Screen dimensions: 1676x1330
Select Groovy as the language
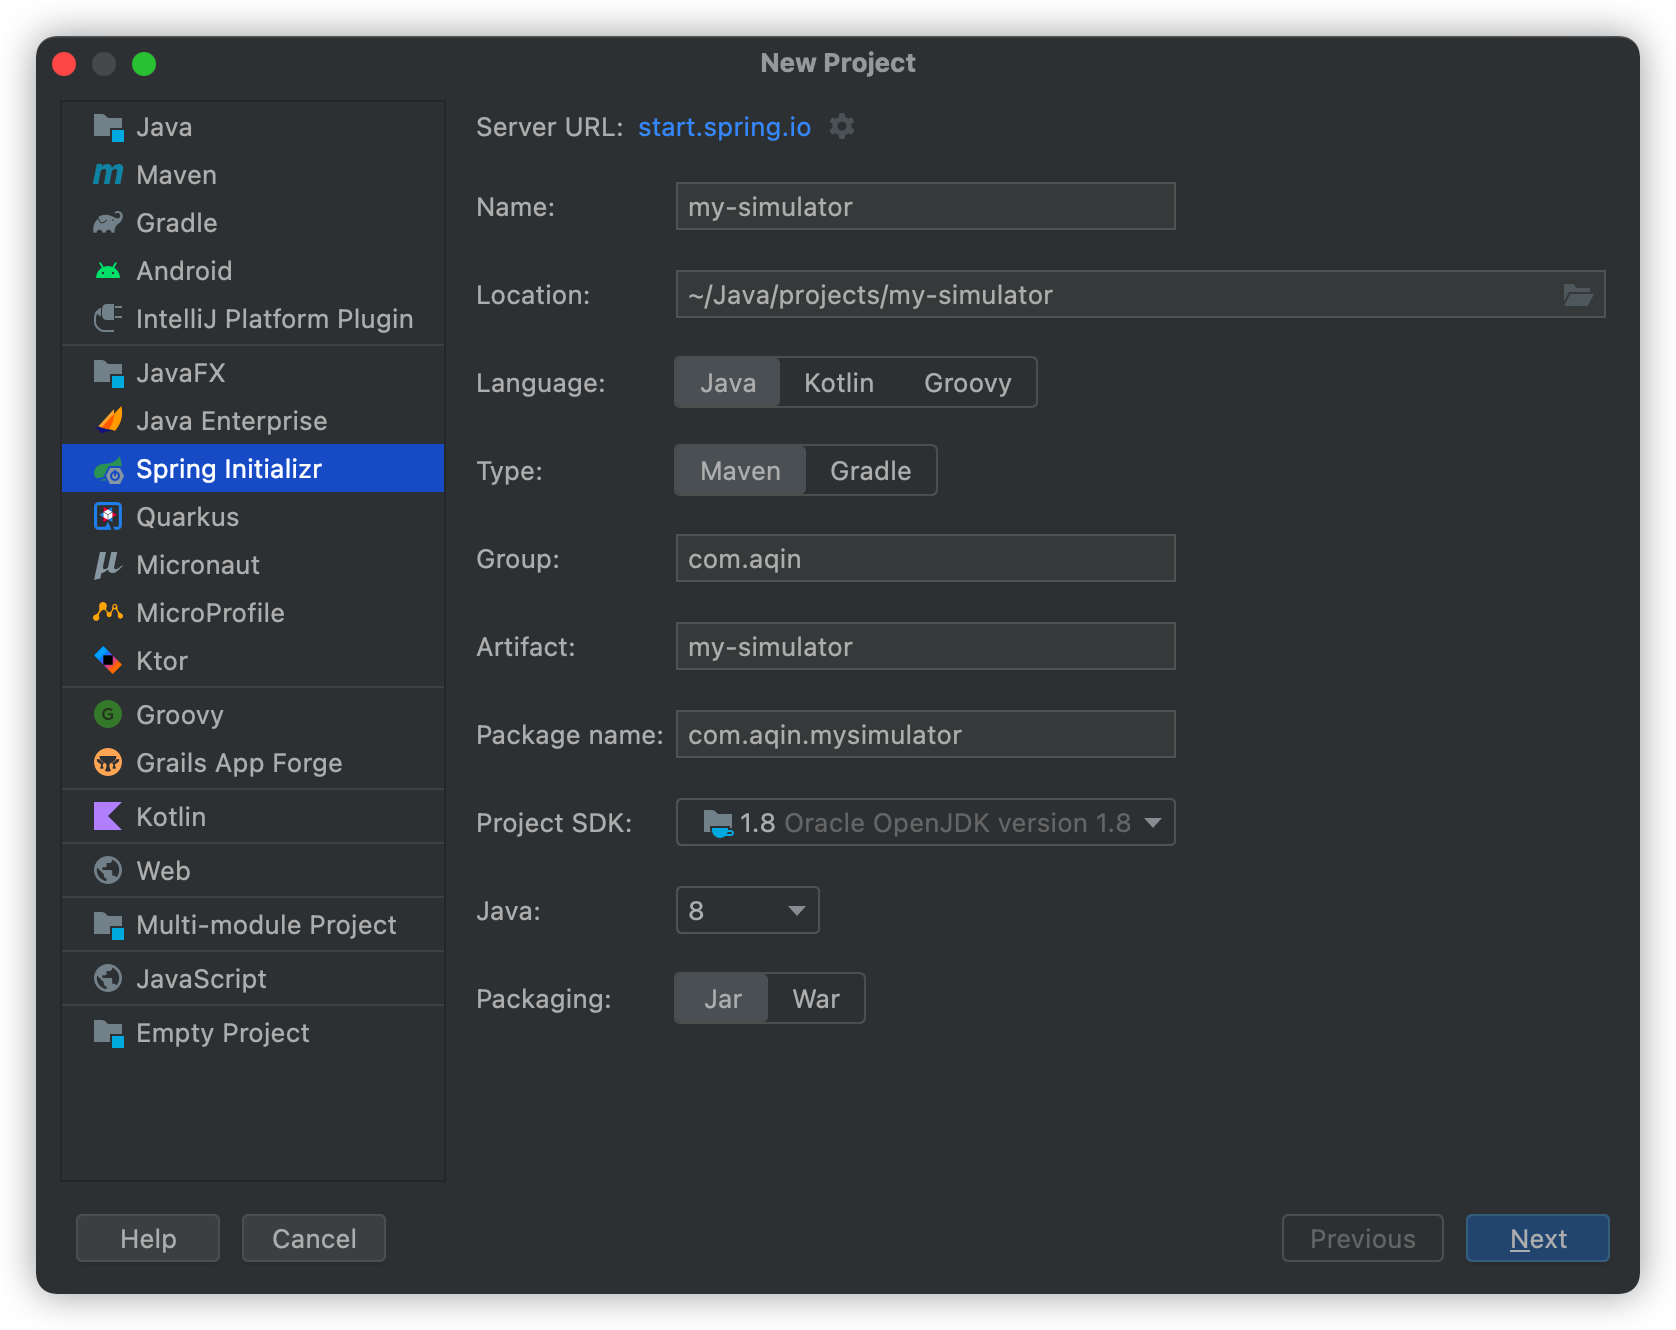968,383
